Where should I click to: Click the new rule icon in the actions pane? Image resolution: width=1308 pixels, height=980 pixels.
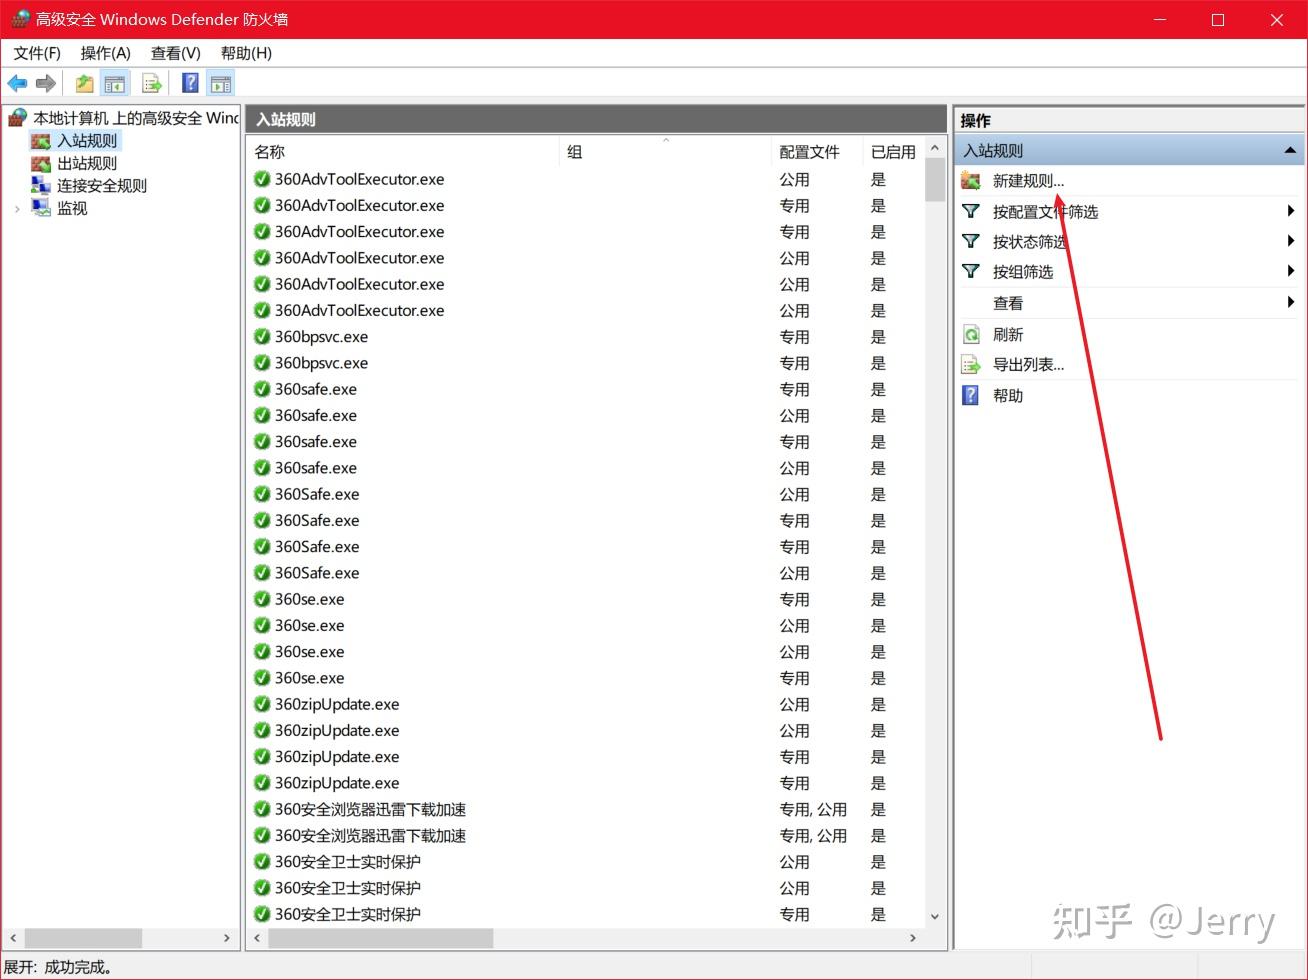[x=971, y=181]
